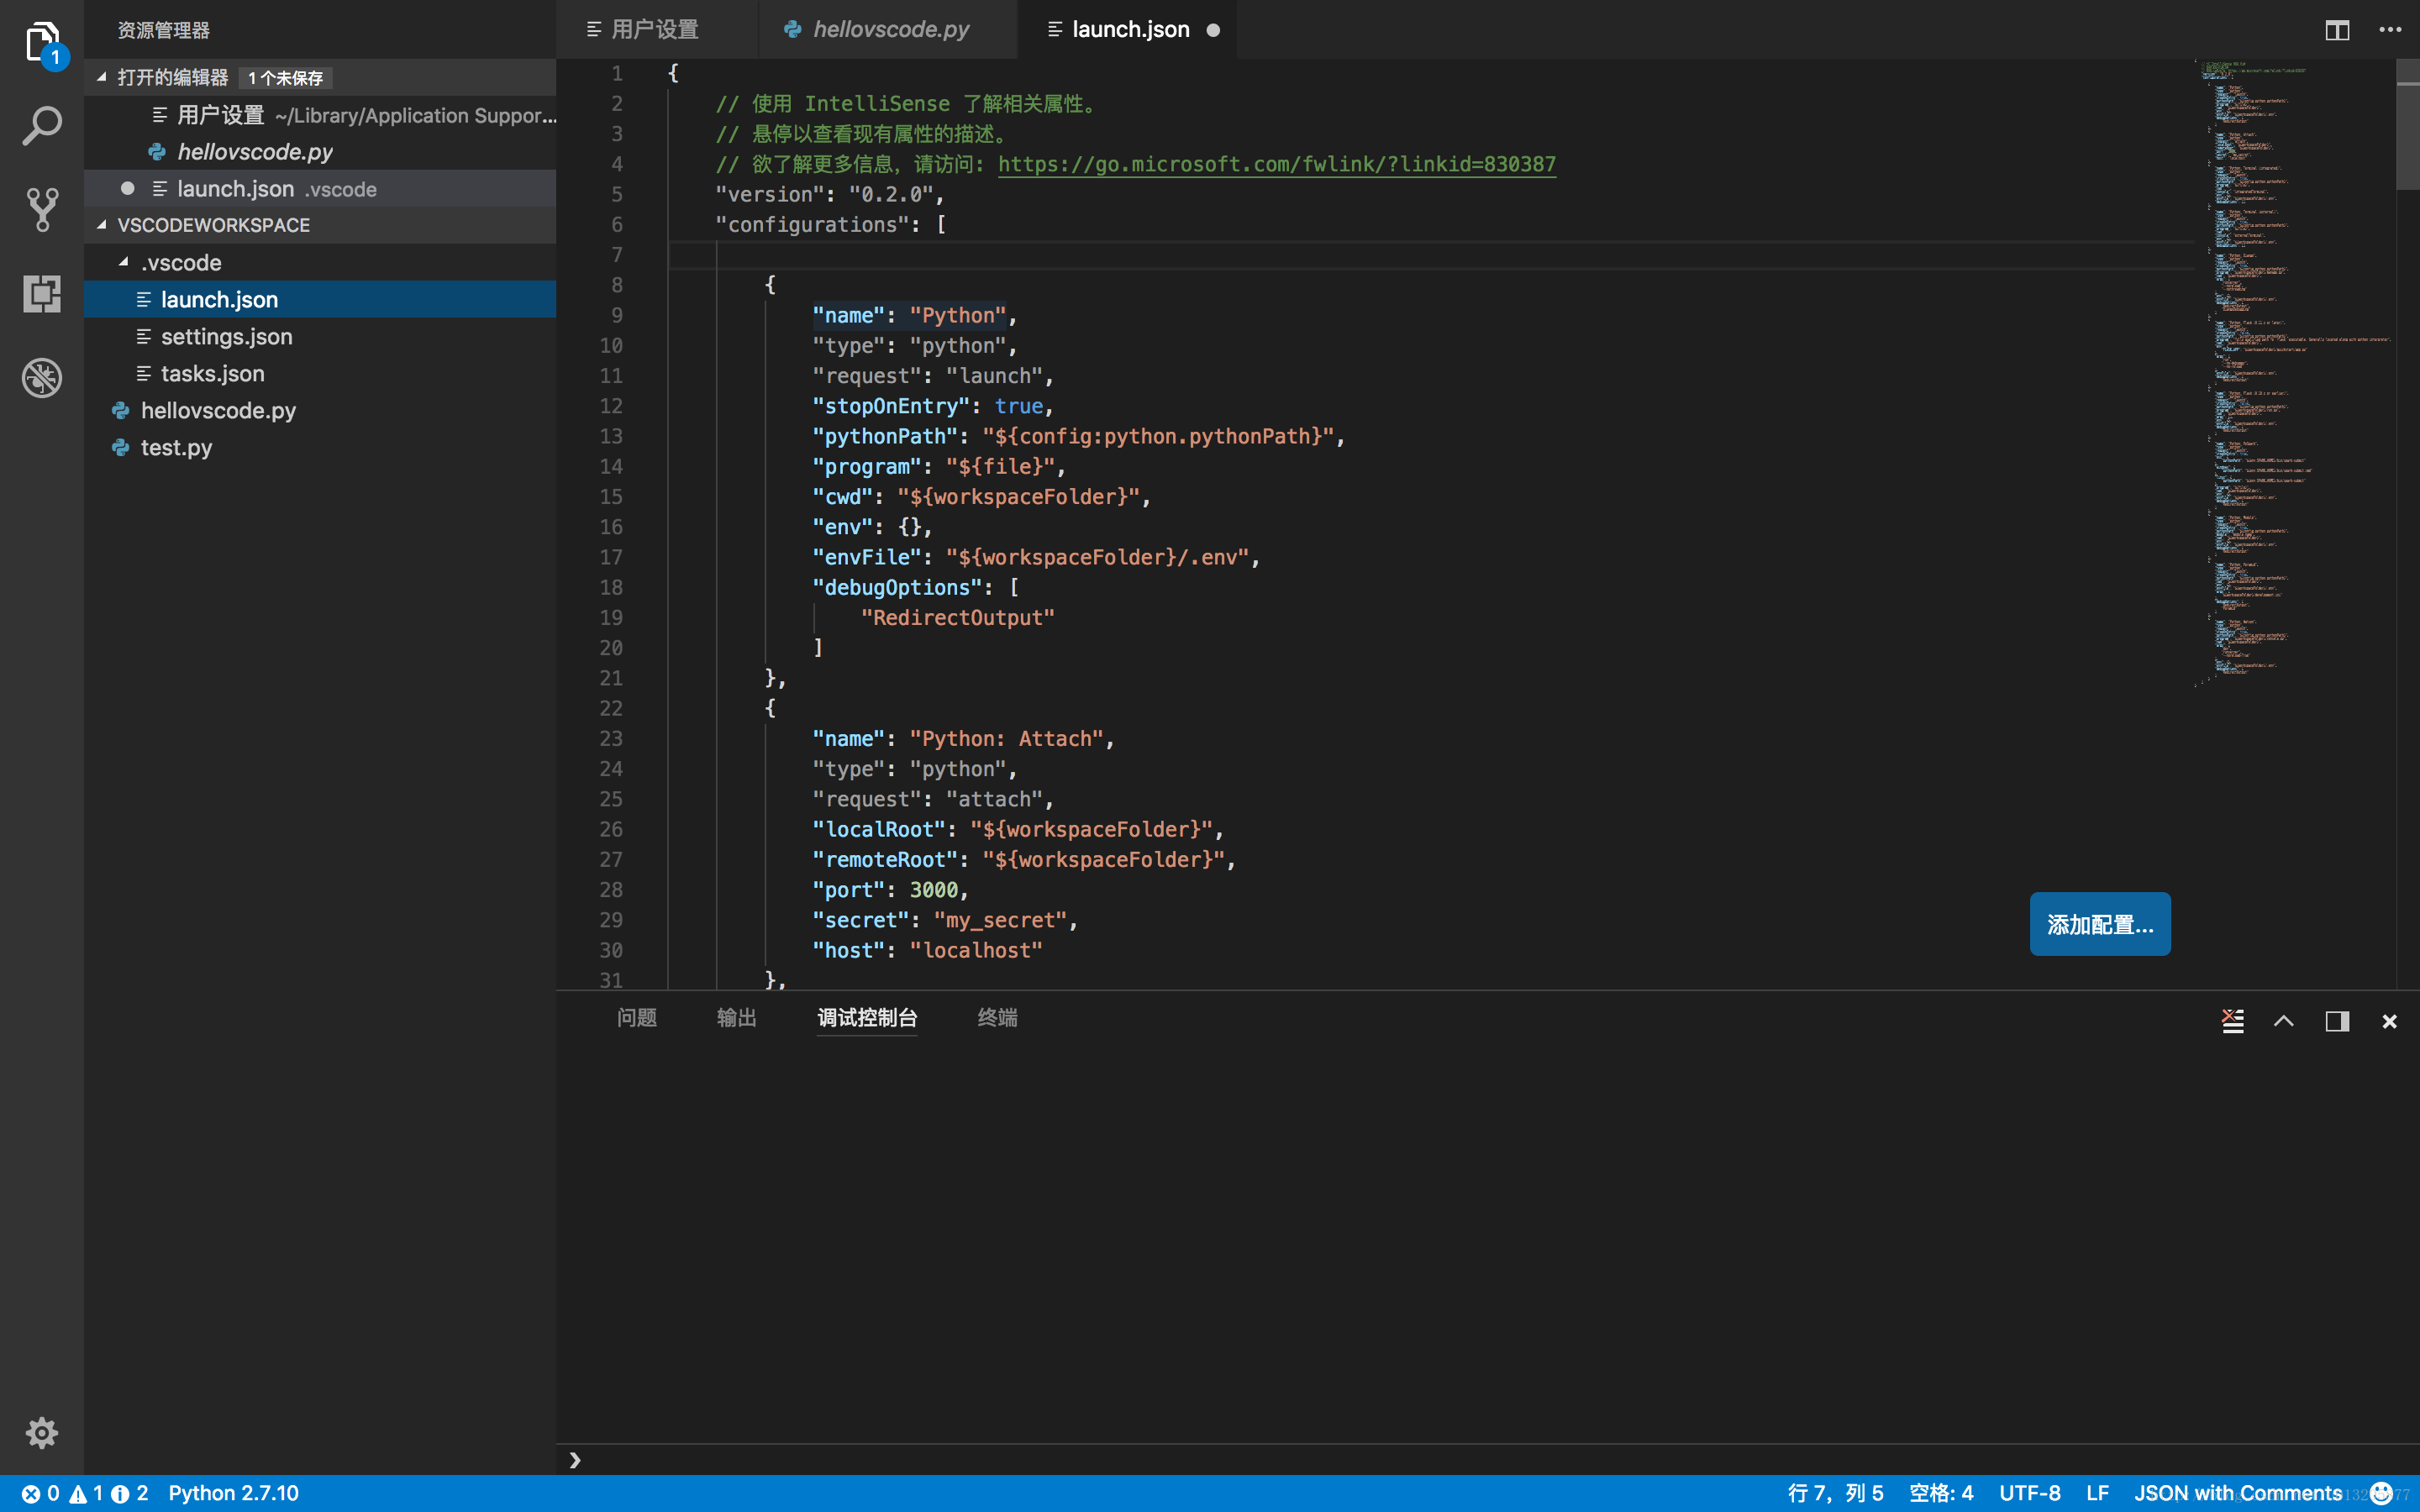
Task: Click the 添加配置... button
Action: (x=2100, y=924)
